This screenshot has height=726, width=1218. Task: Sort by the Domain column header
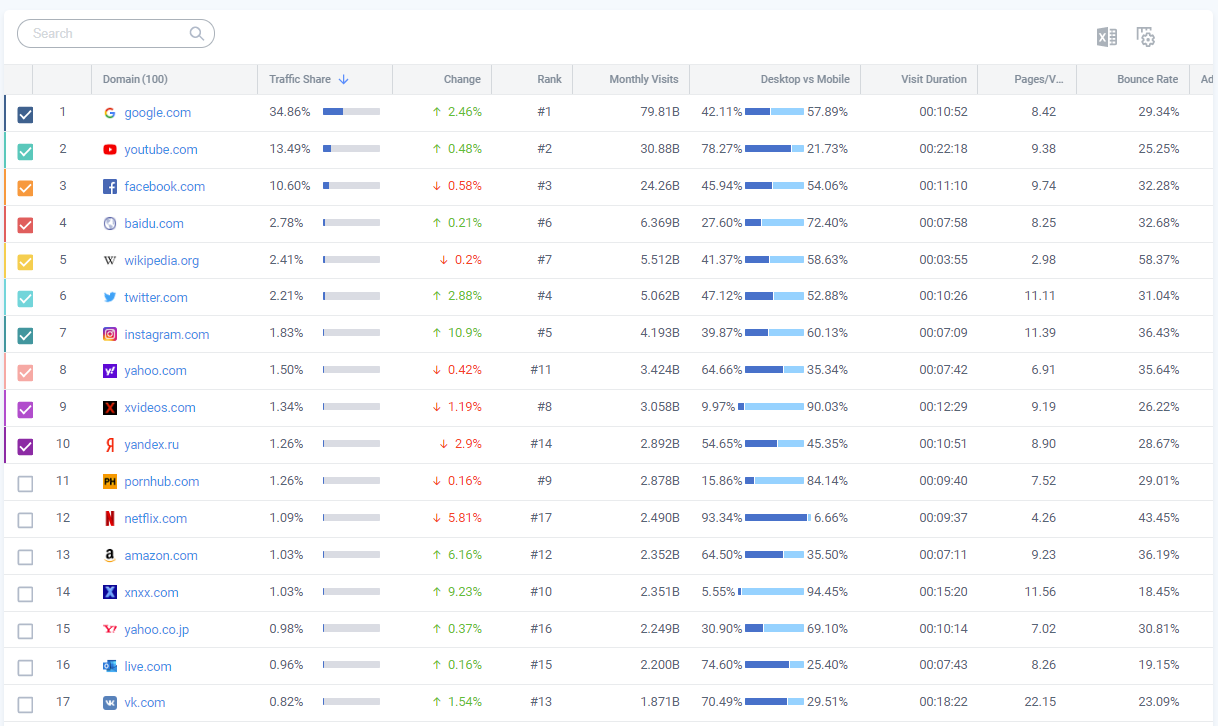click(135, 79)
